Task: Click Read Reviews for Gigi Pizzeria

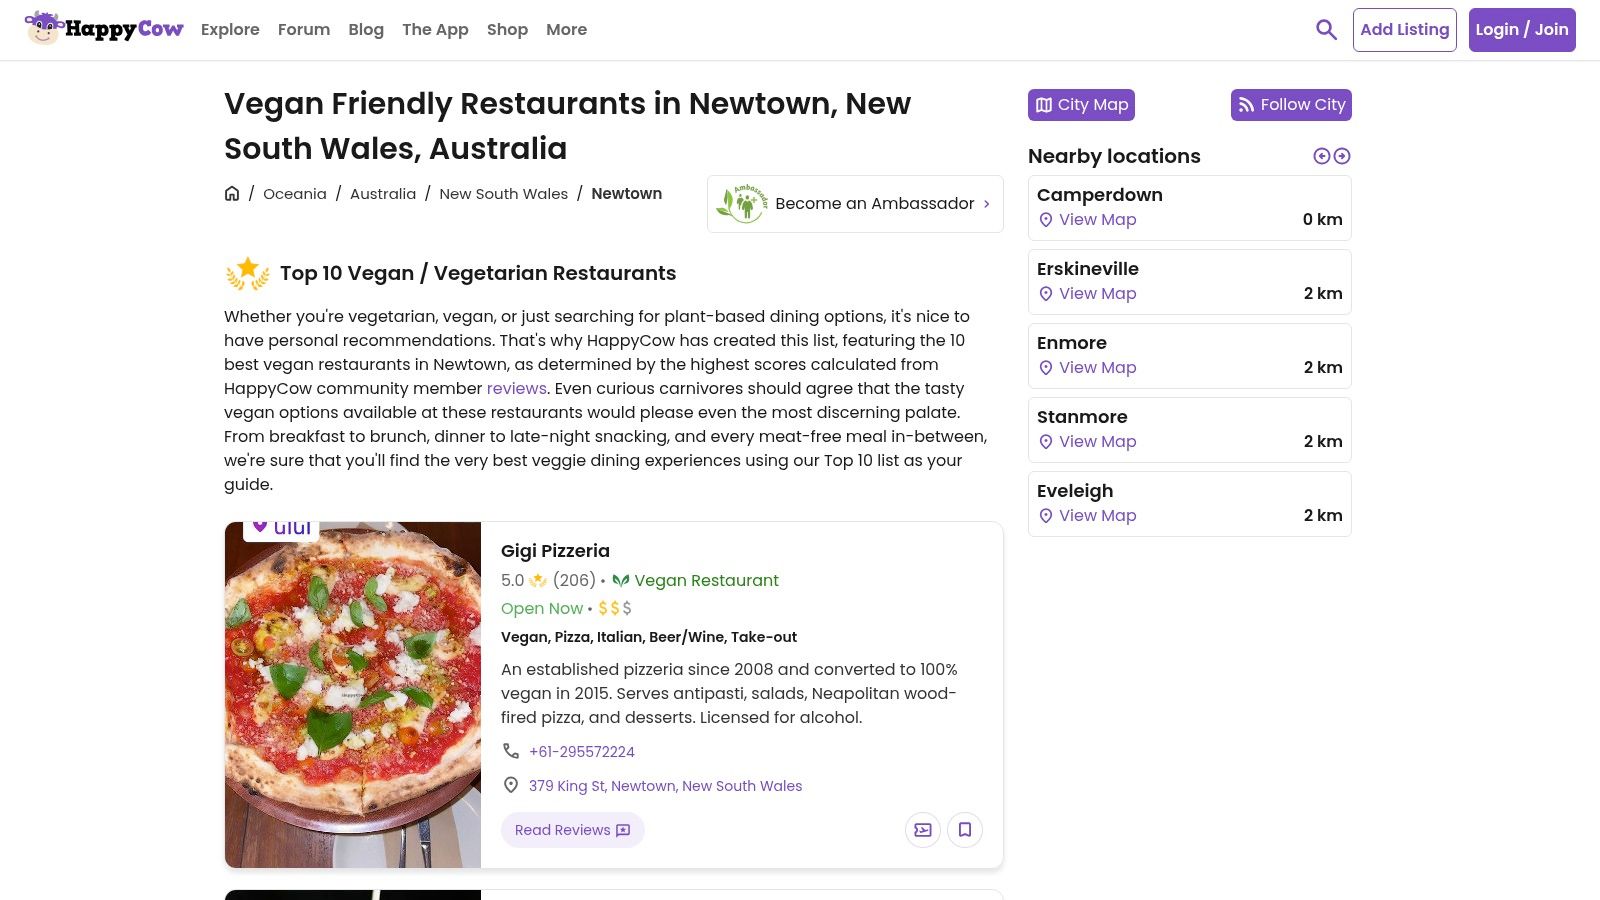Action: click(572, 830)
